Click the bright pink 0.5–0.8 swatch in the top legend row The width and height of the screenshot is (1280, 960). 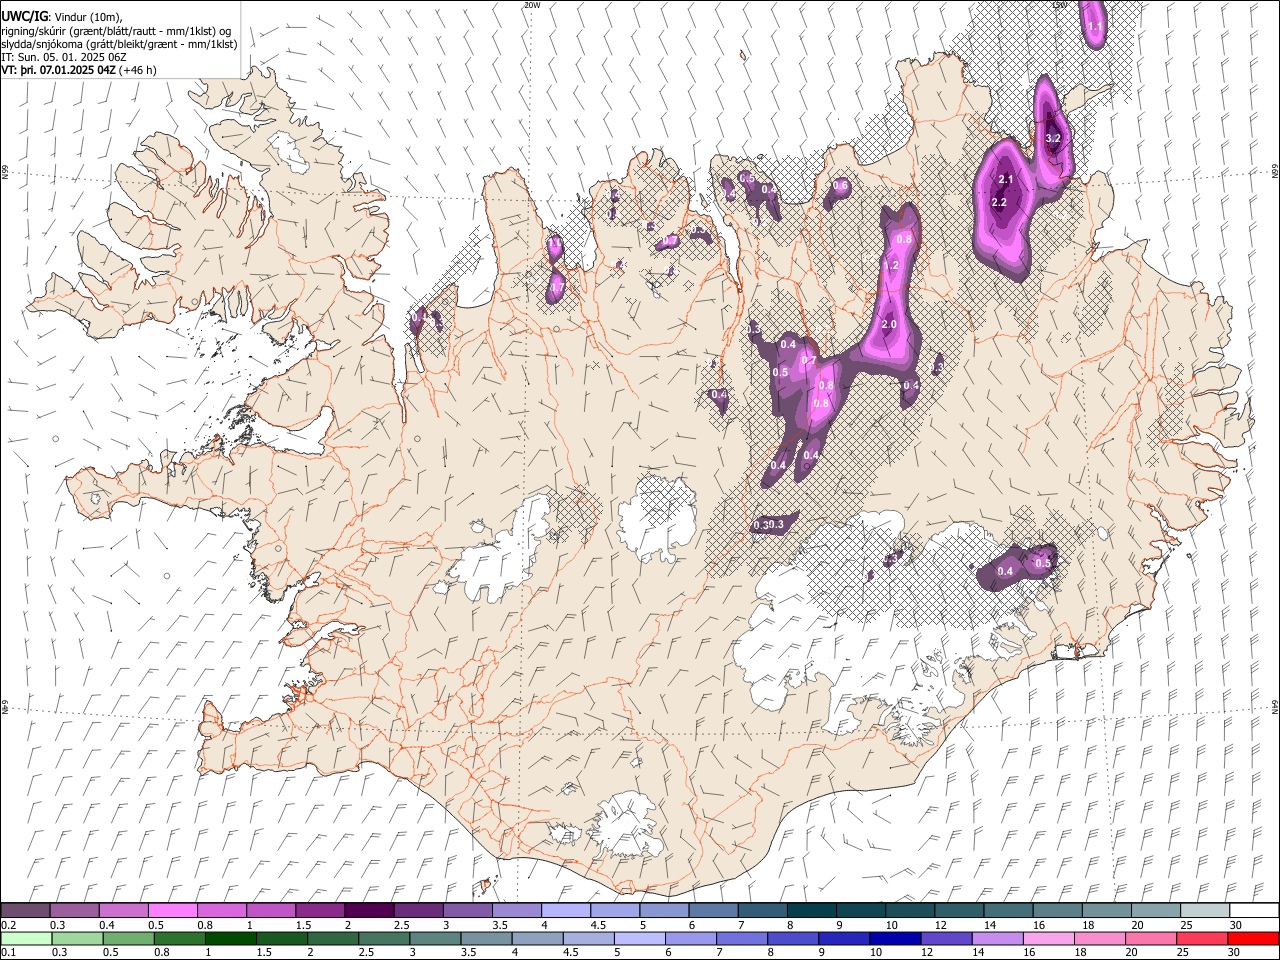click(172, 911)
